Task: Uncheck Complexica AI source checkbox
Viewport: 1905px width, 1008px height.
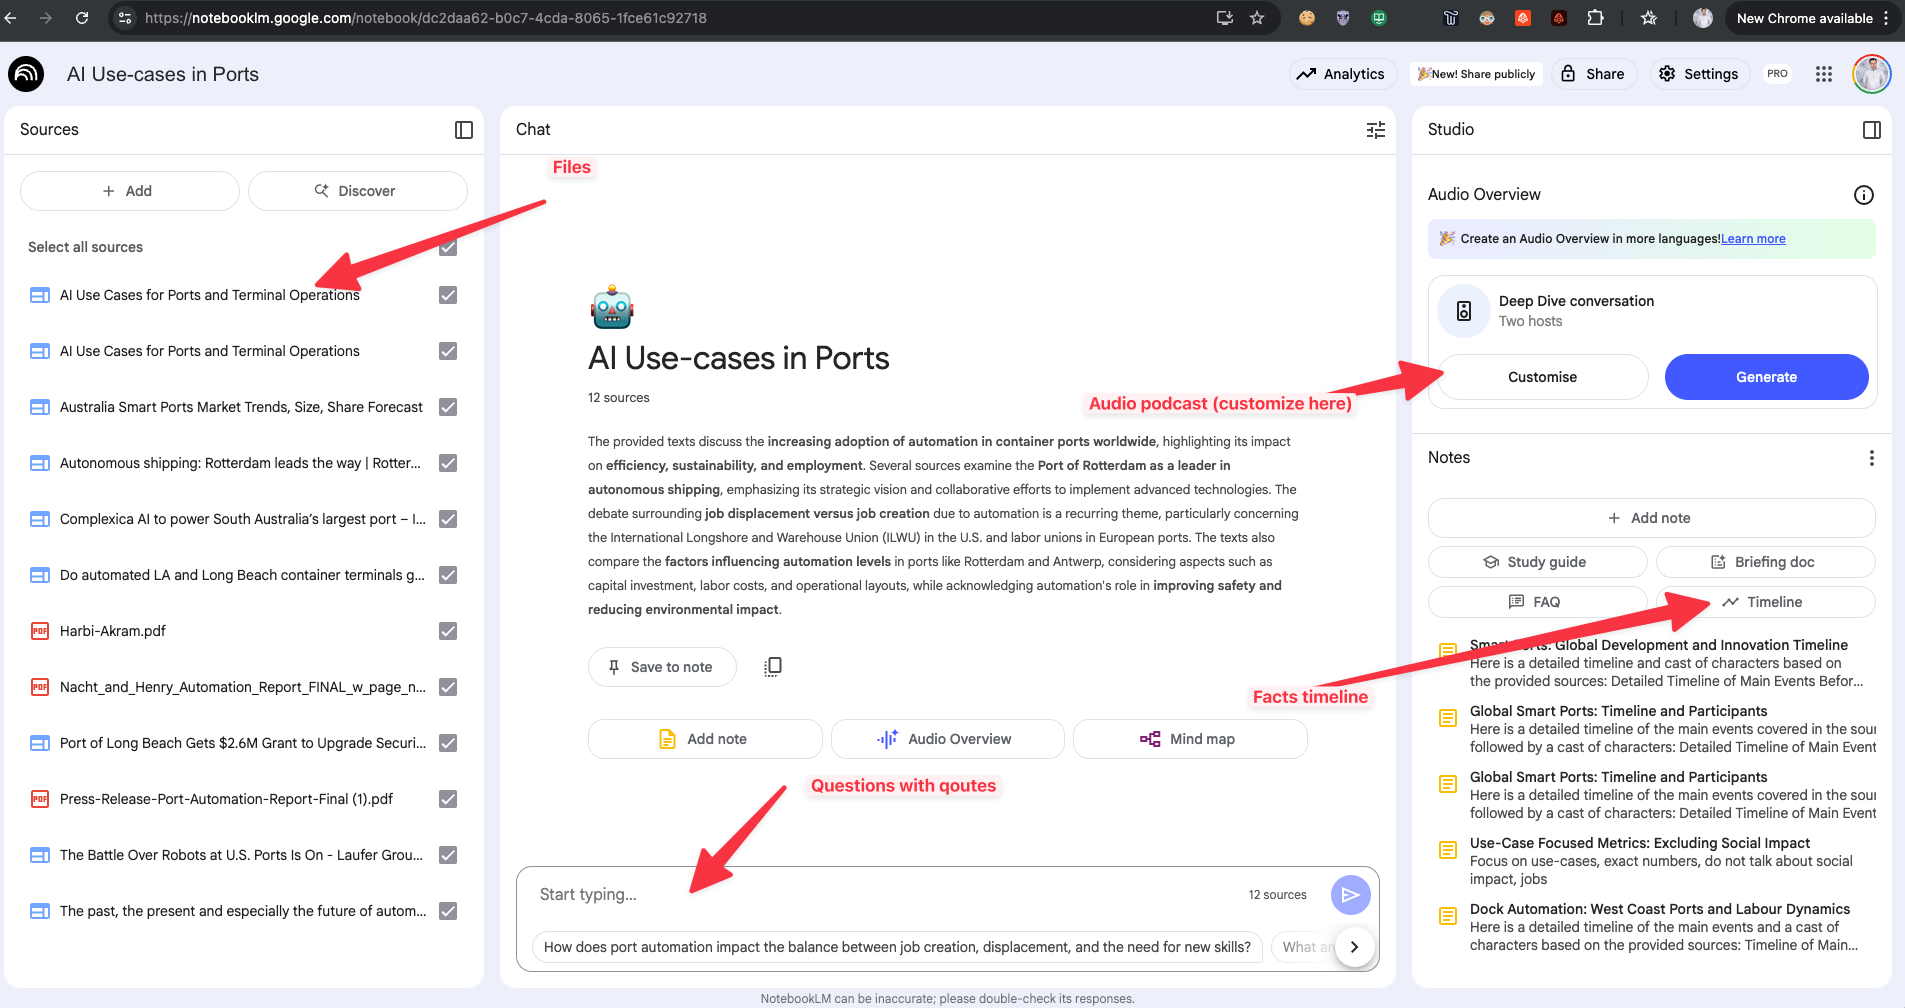Action: 448,519
